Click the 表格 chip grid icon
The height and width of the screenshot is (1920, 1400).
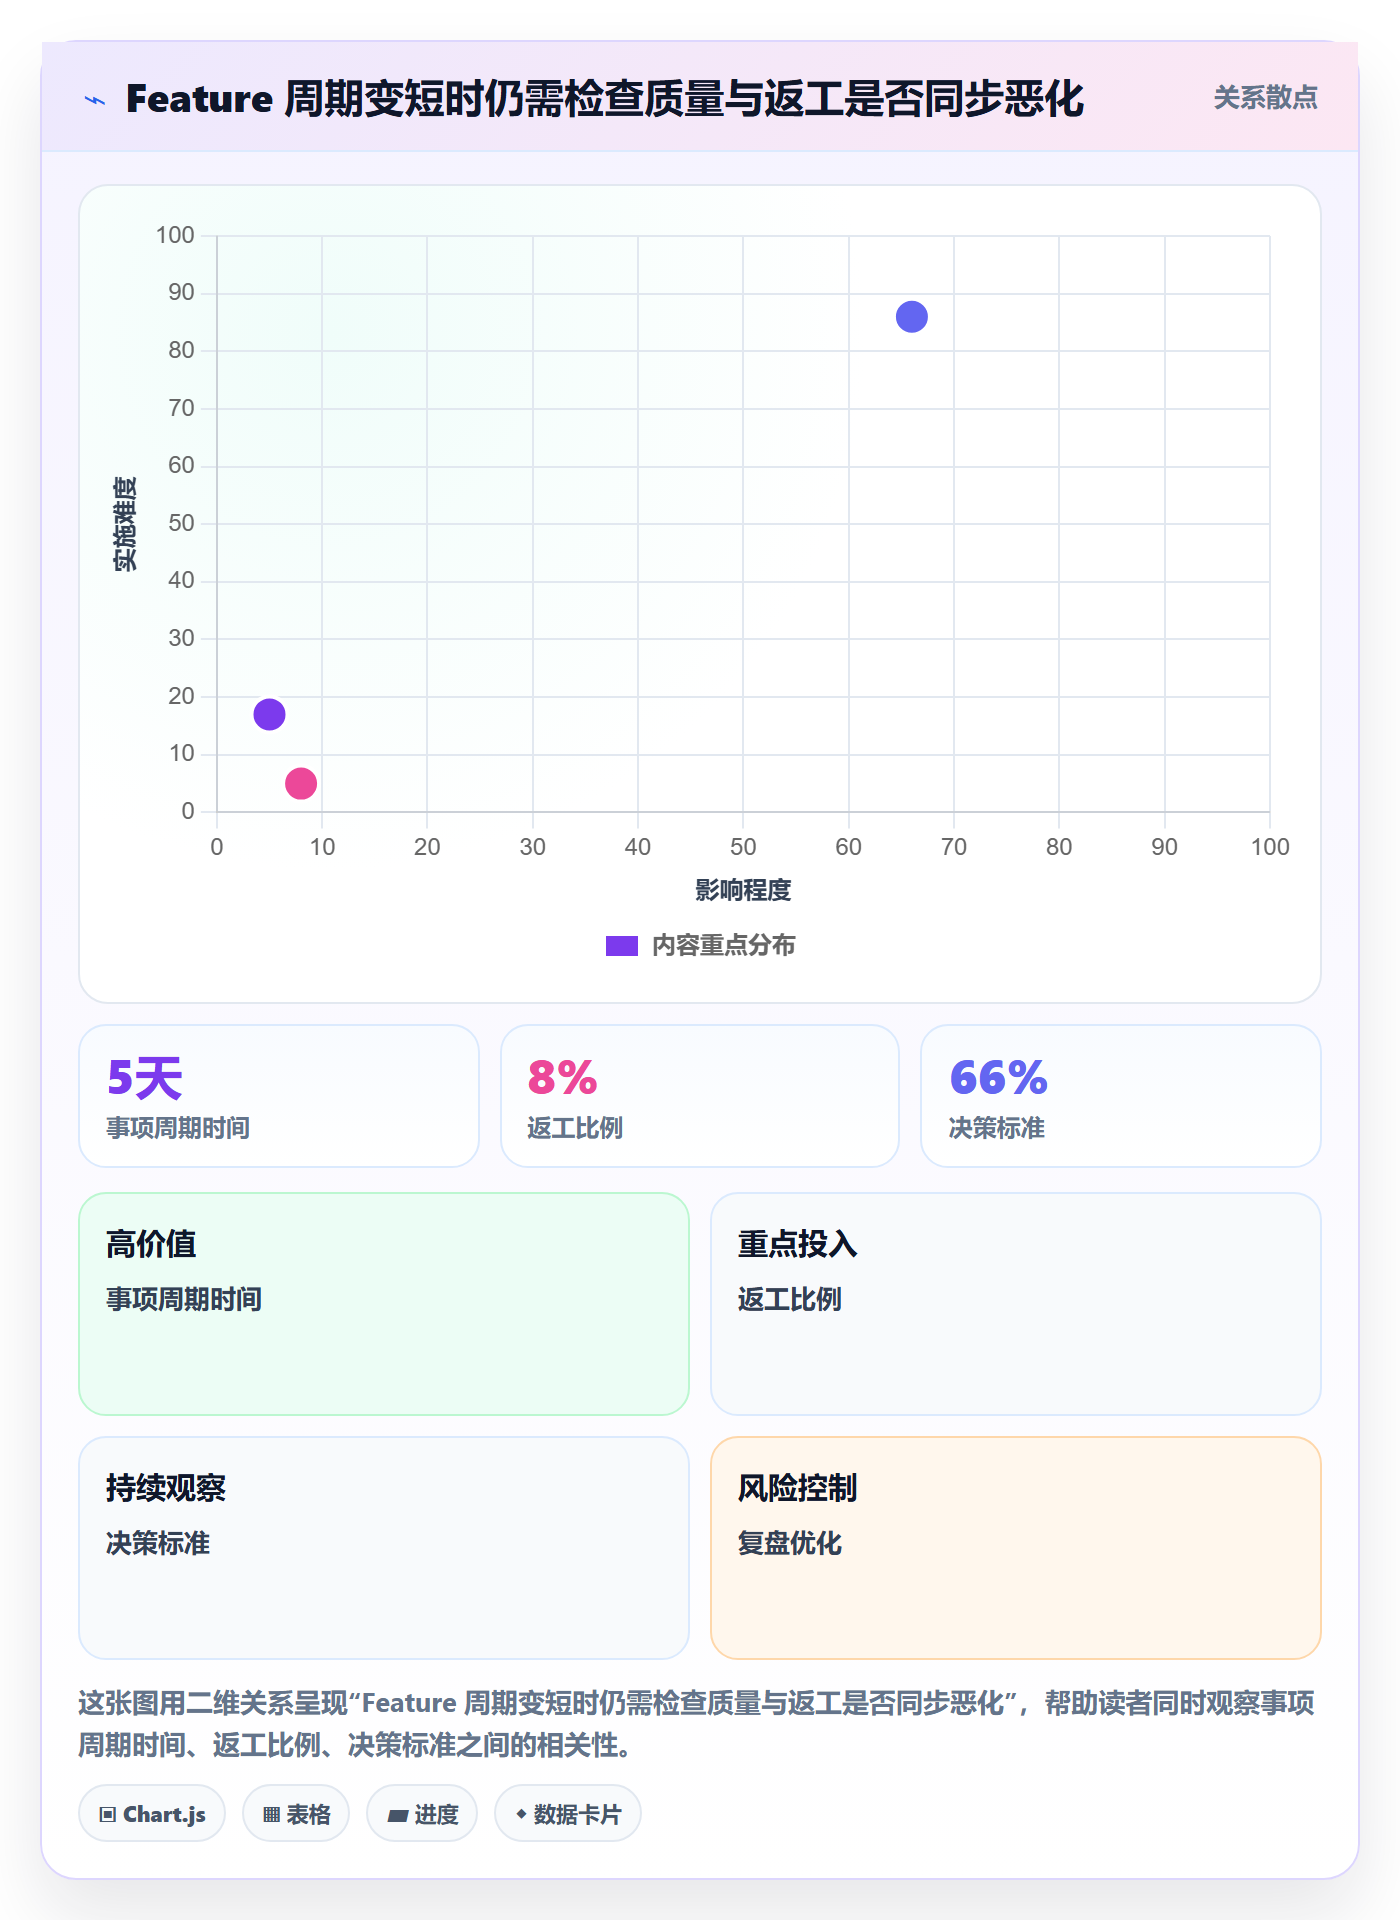pos(272,1815)
